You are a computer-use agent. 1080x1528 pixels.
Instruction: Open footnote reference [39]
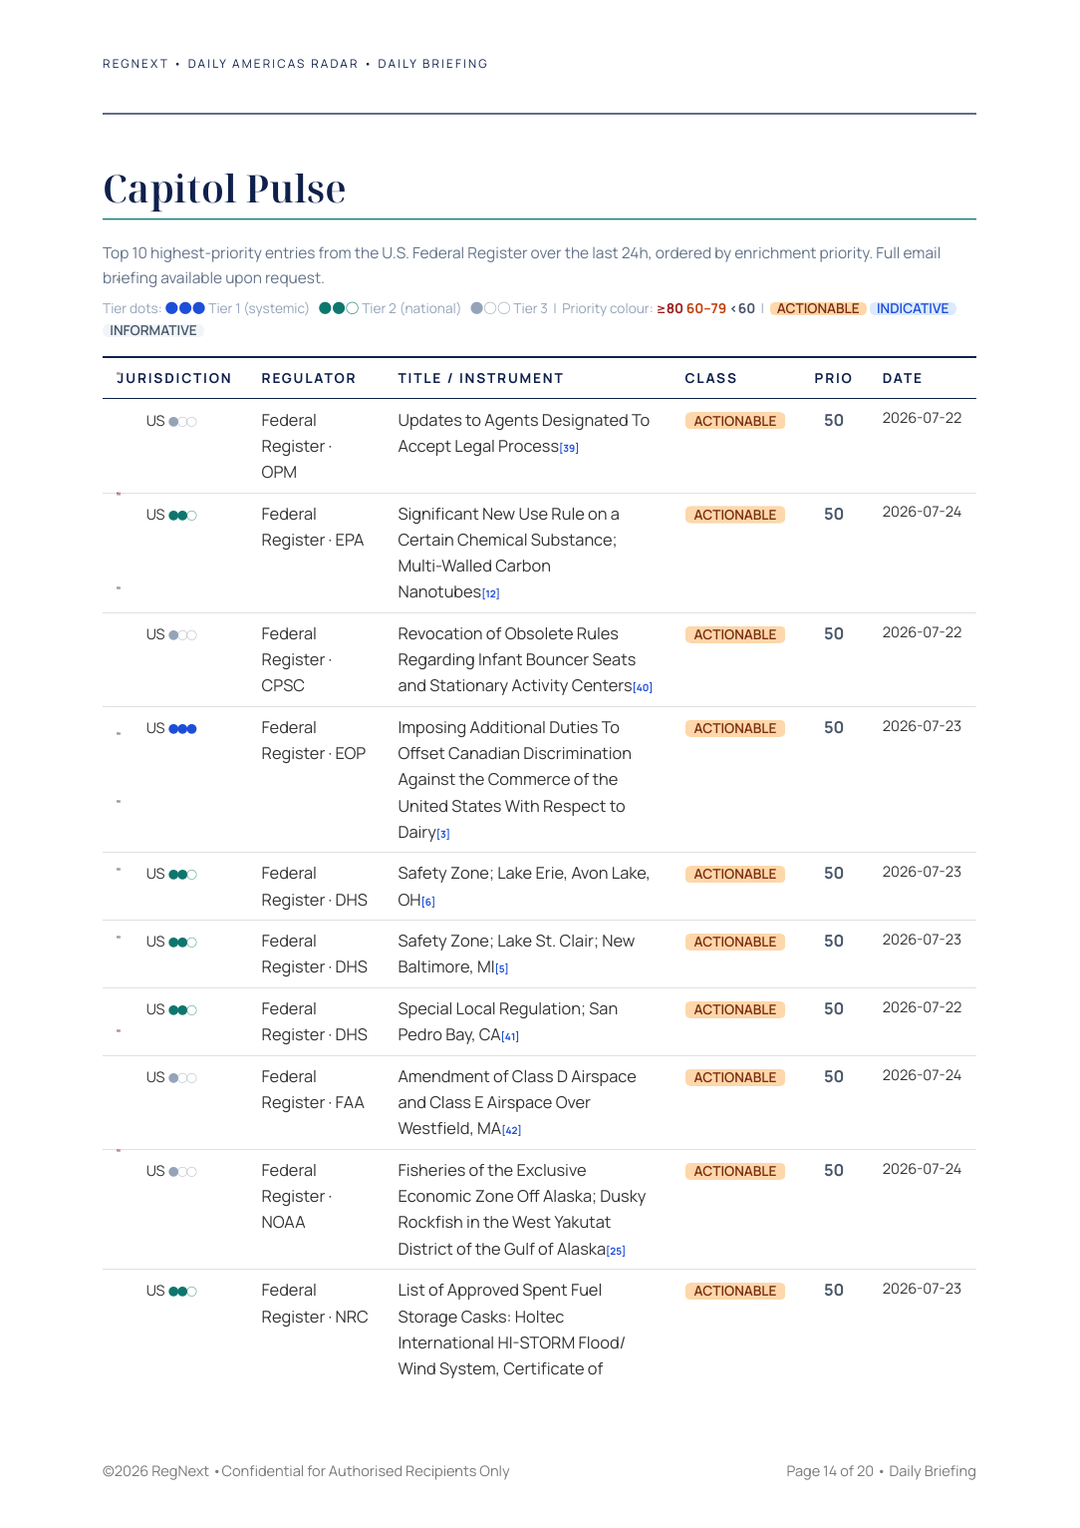(x=569, y=448)
